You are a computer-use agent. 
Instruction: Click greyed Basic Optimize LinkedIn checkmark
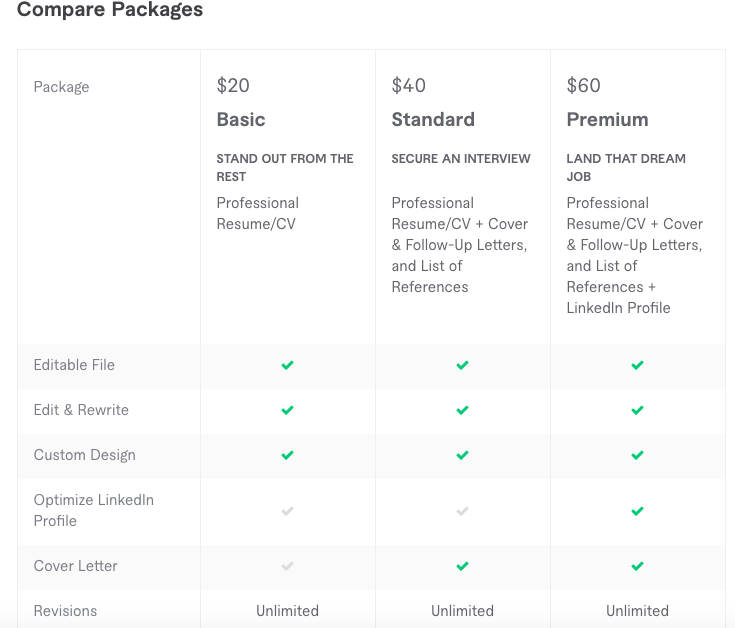pyautogui.click(x=287, y=511)
